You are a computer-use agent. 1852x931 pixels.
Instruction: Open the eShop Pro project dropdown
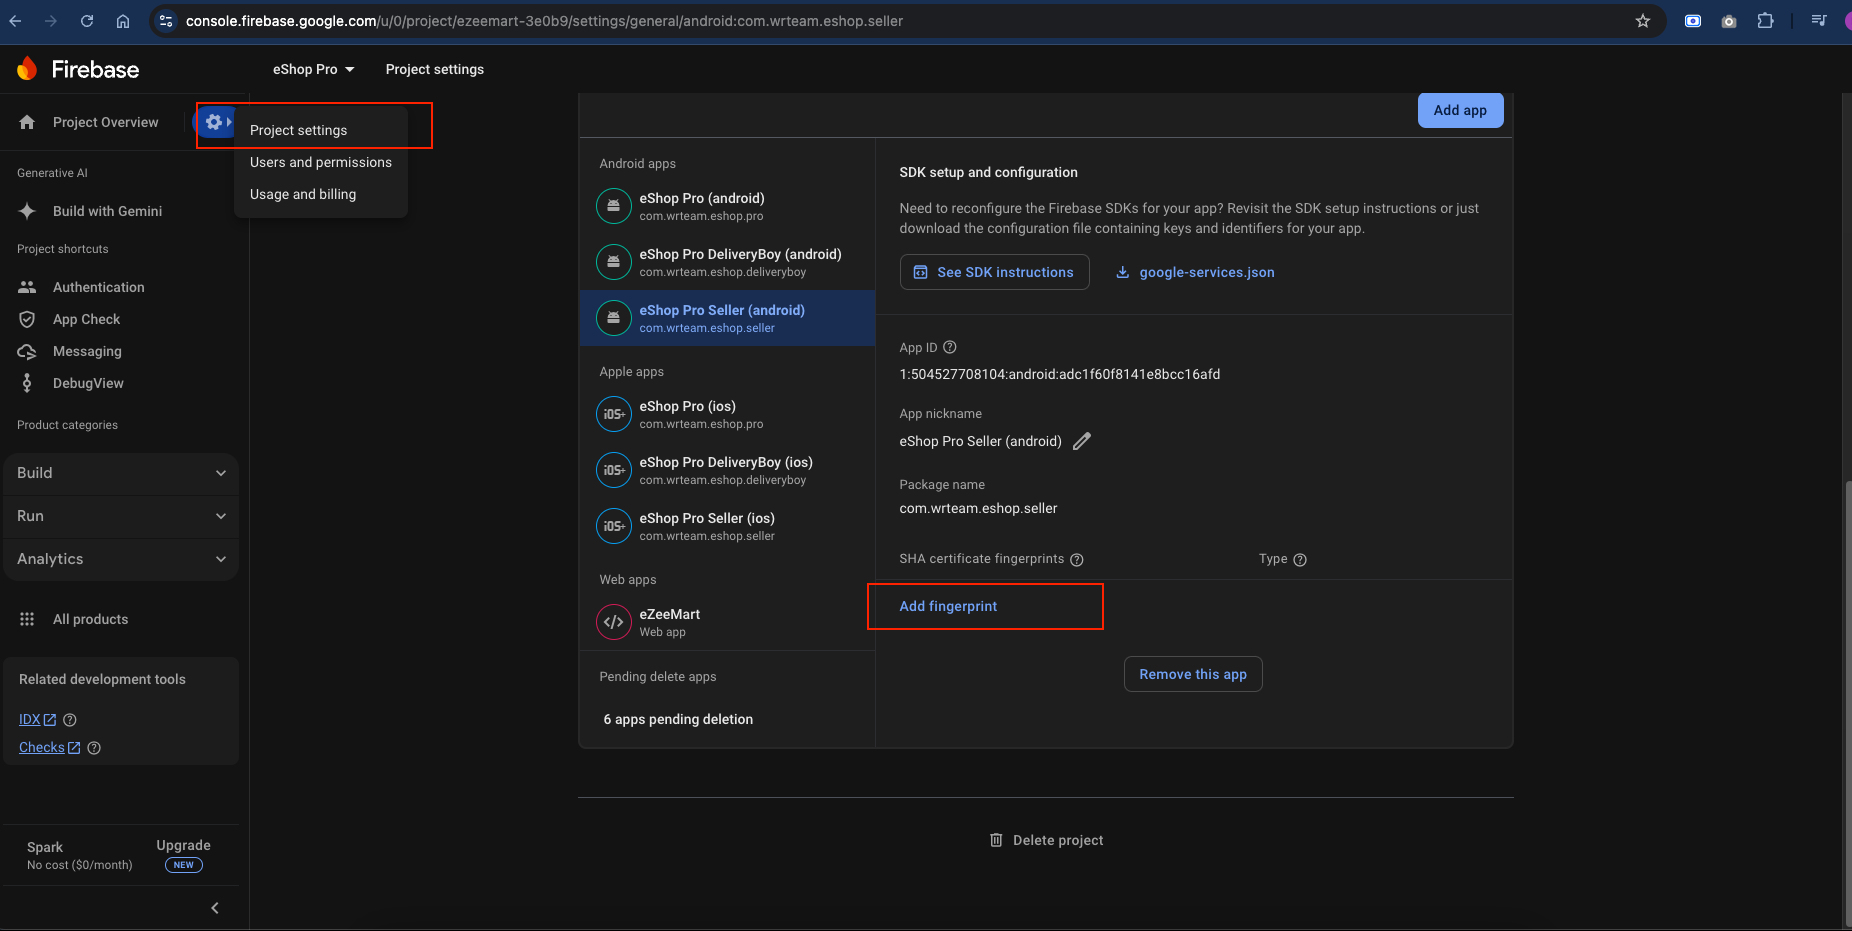(314, 69)
